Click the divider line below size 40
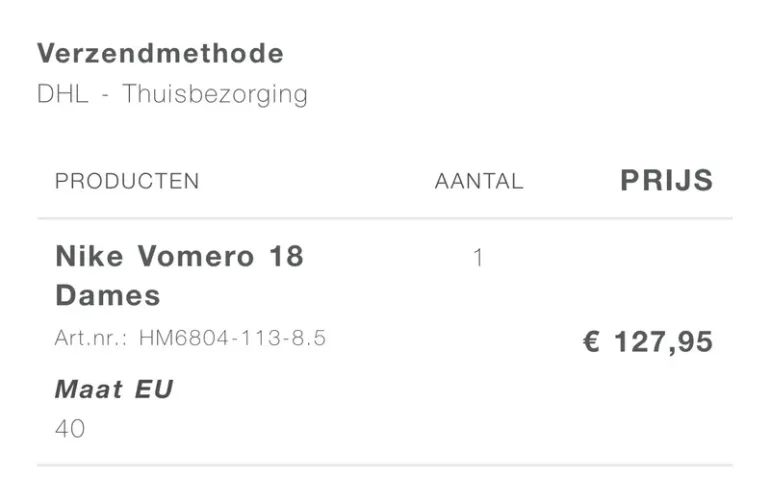 (385, 465)
